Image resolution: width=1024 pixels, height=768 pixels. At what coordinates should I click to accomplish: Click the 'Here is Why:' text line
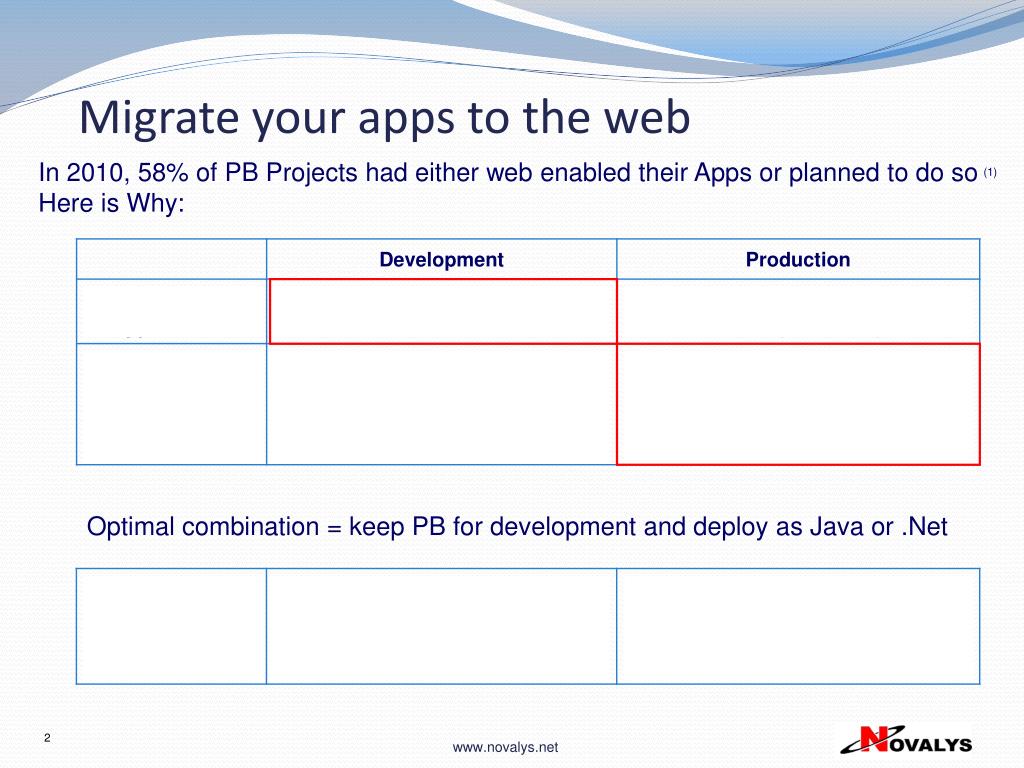coord(112,203)
